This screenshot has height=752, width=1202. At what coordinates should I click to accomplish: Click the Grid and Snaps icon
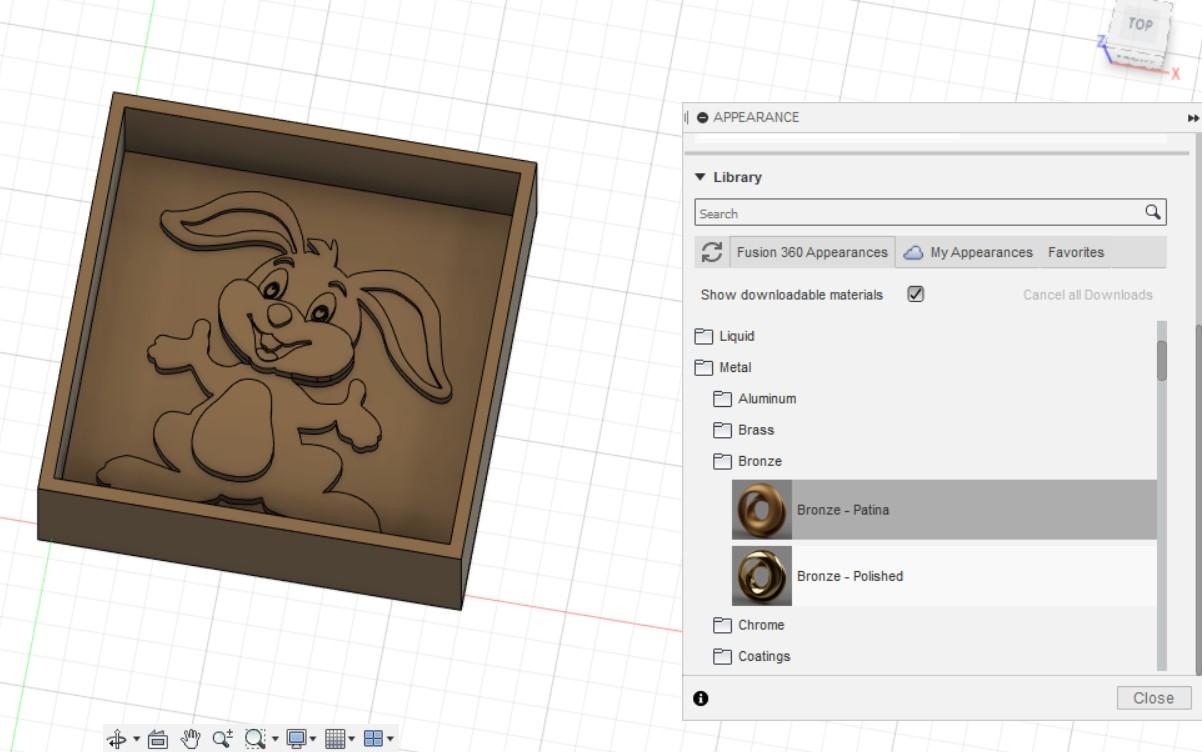335,739
